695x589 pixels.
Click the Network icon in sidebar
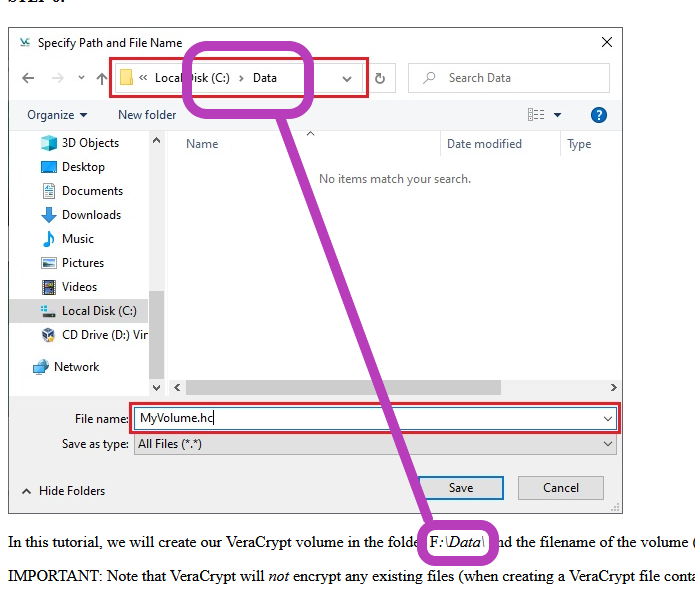coord(41,367)
